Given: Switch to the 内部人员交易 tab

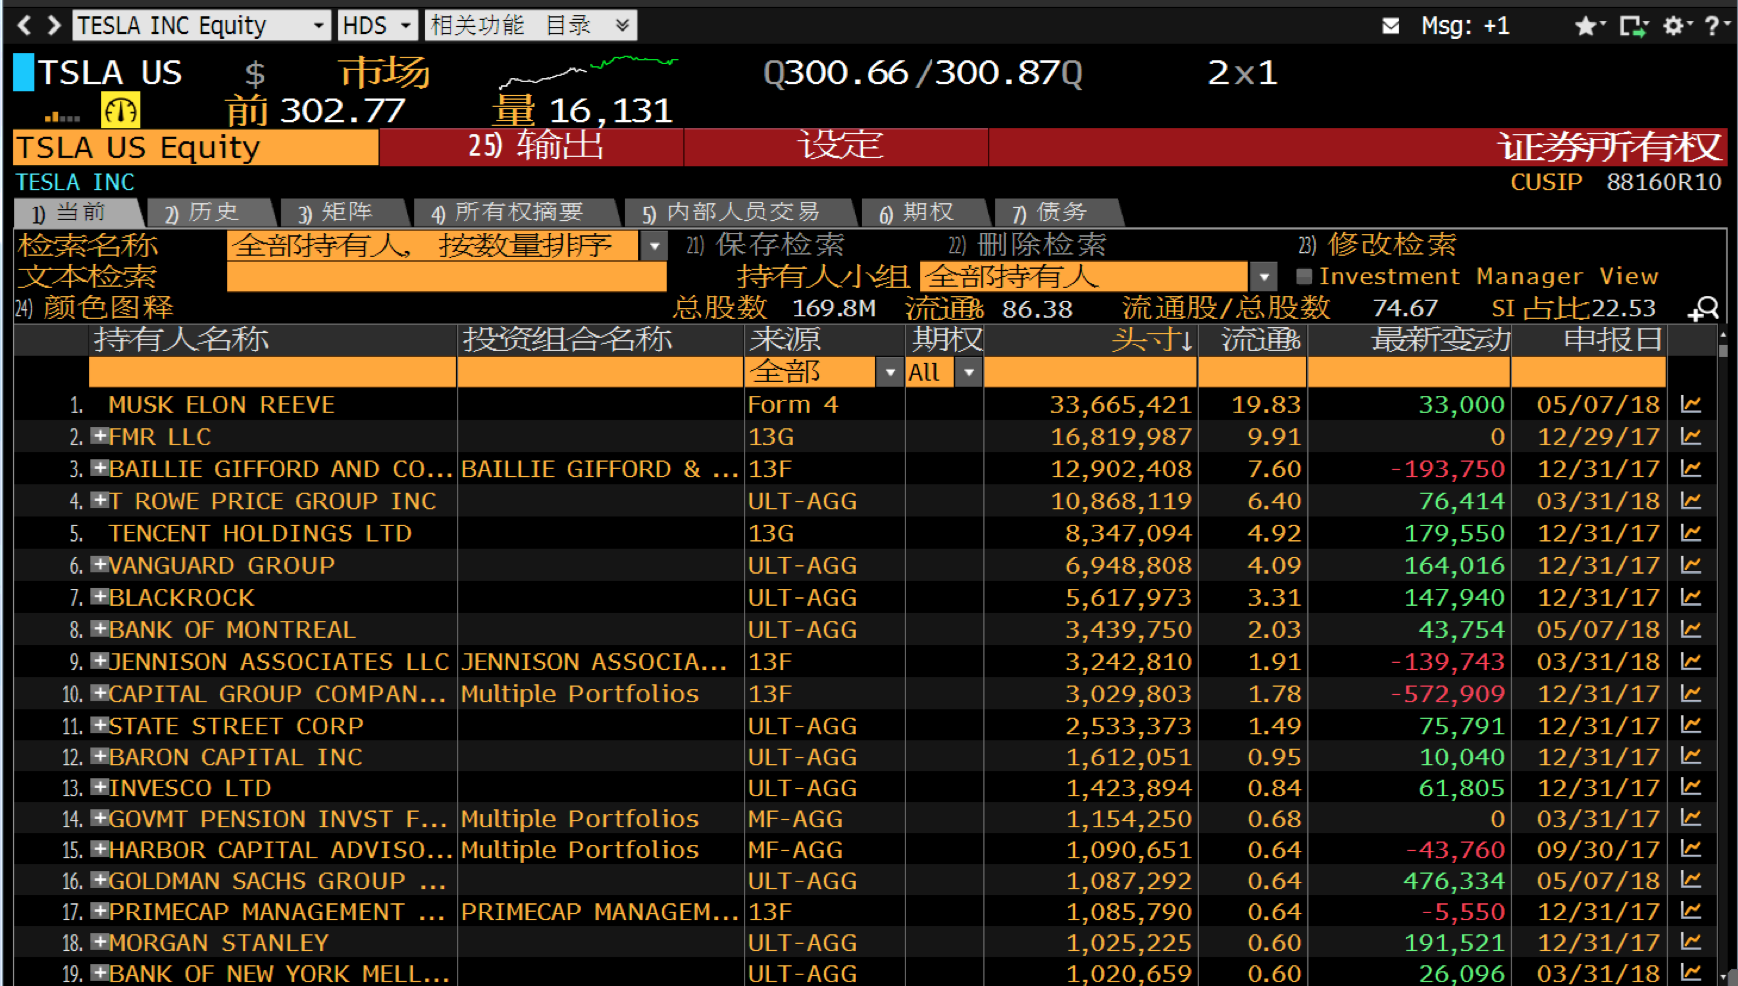Looking at the screenshot, I should pos(739,212).
